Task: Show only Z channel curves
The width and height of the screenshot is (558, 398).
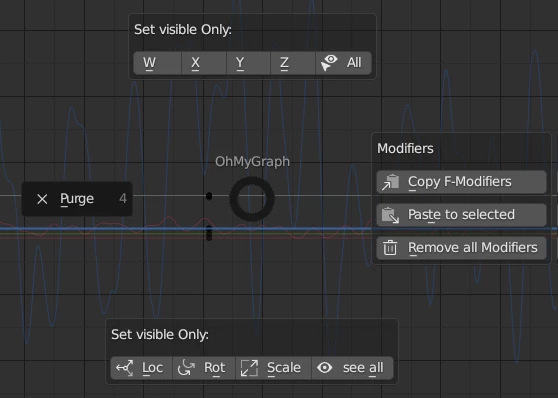Action: (293, 63)
